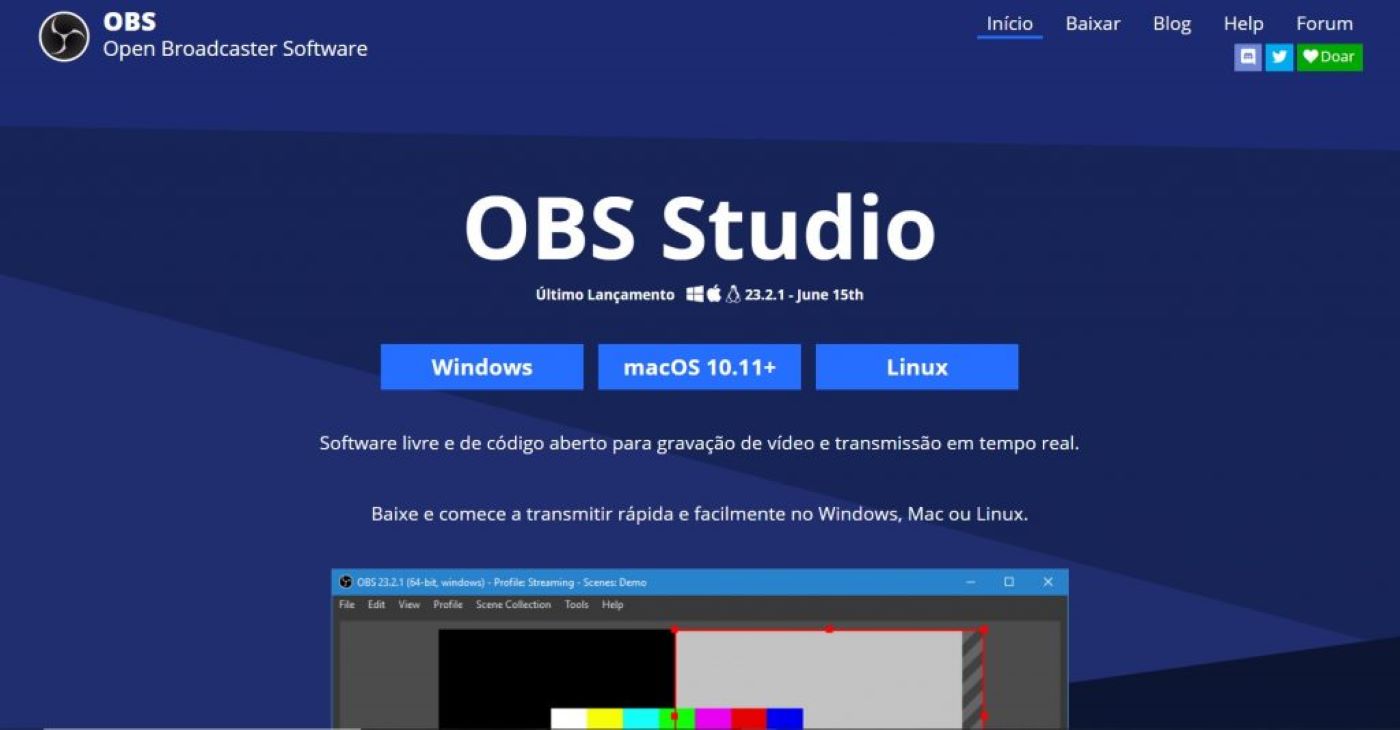Click Tools menu in the OBS app screenshot
This screenshot has height=730, width=1400.
(x=577, y=605)
